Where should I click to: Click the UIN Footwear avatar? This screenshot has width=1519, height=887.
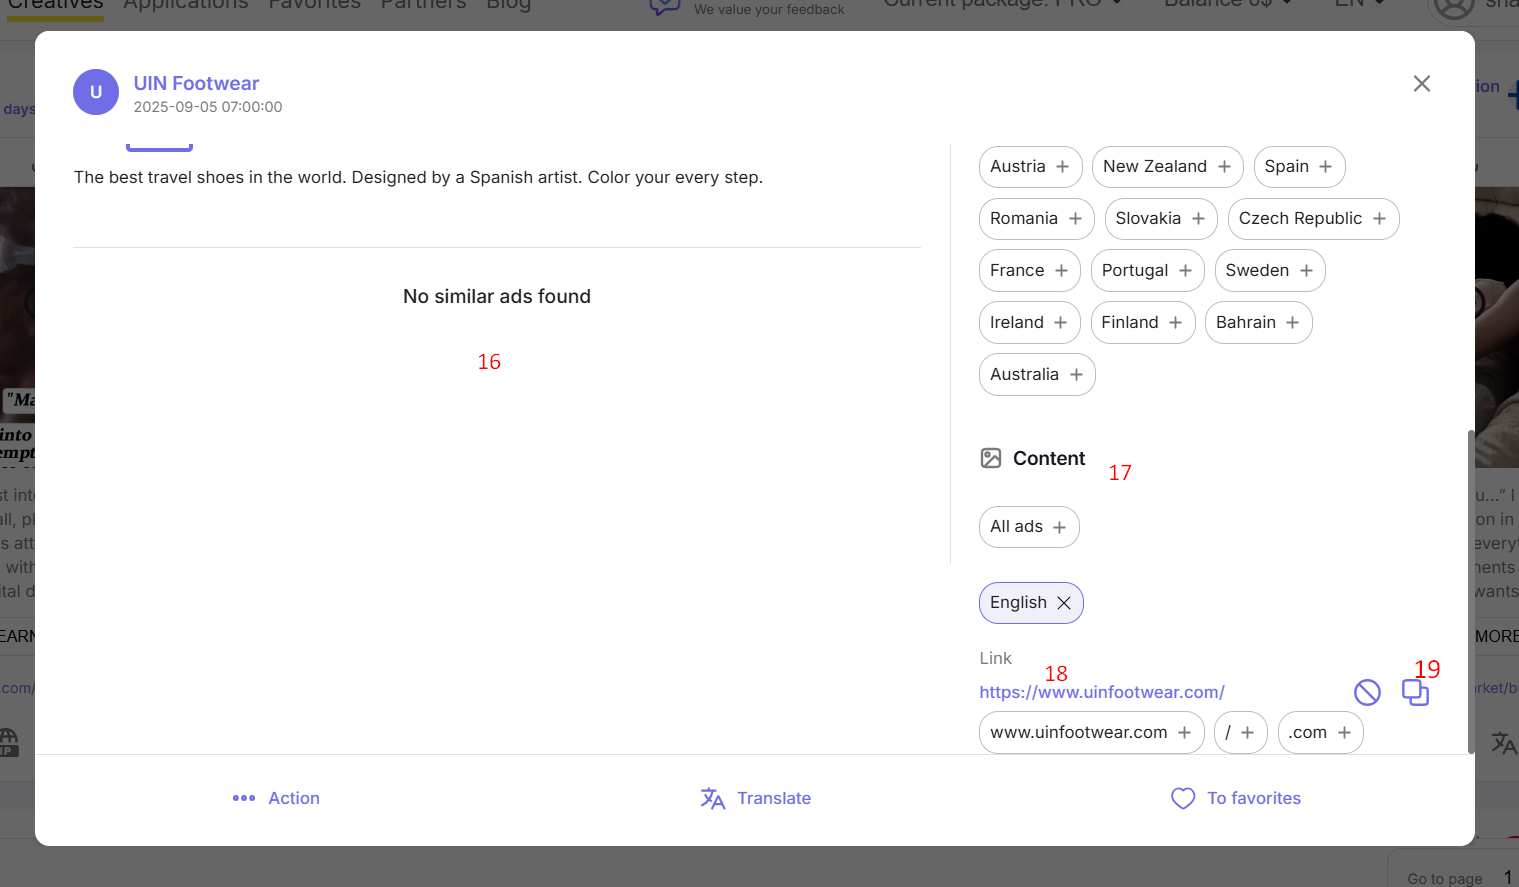[96, 92]
